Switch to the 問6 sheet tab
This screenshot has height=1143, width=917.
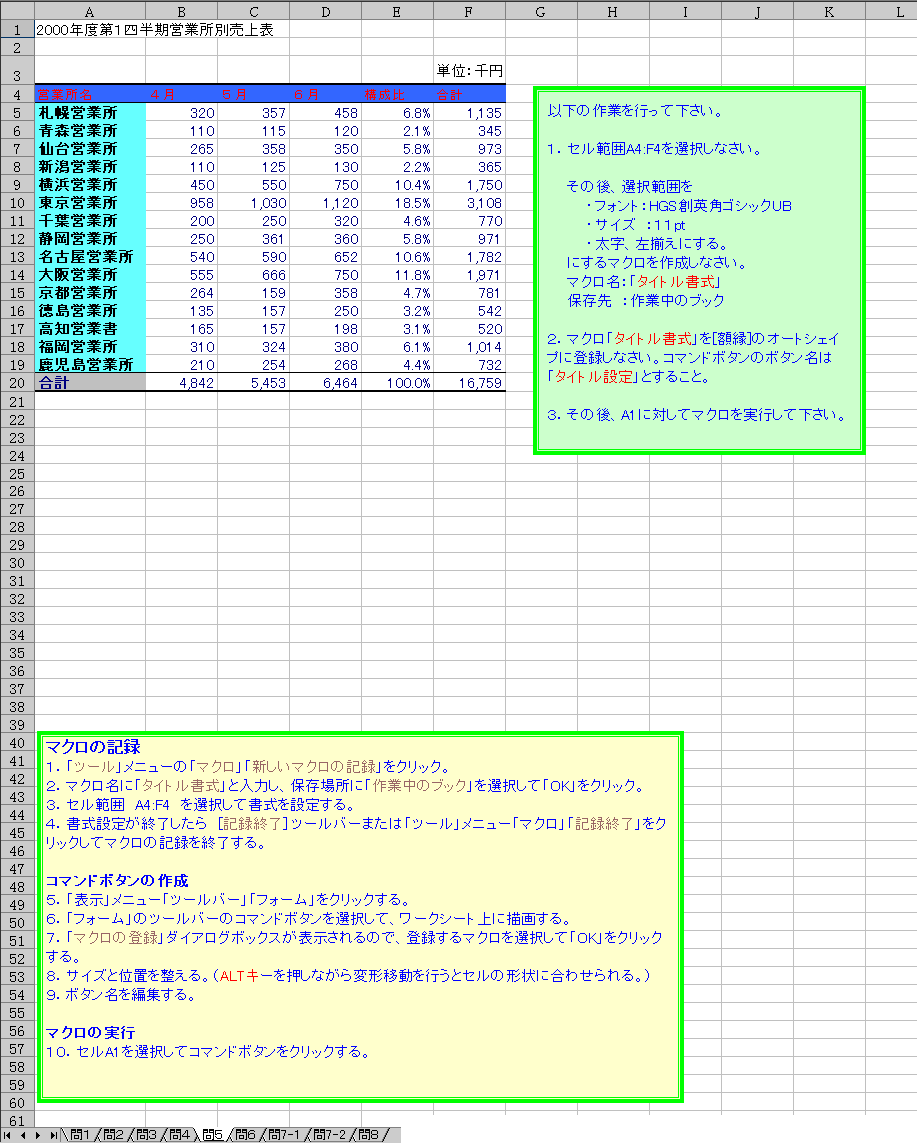point(246,1135)
